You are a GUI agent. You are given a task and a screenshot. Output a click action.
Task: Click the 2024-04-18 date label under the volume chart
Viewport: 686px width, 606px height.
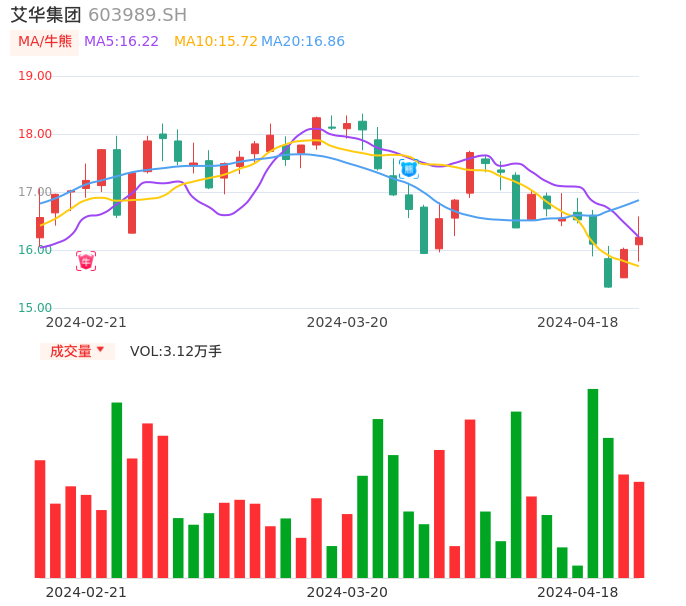tap(577, 592)
